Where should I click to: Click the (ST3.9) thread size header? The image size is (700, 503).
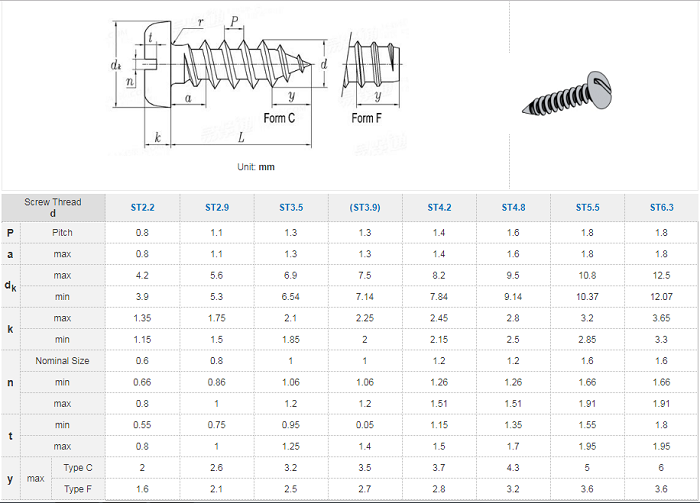point(365,208)
